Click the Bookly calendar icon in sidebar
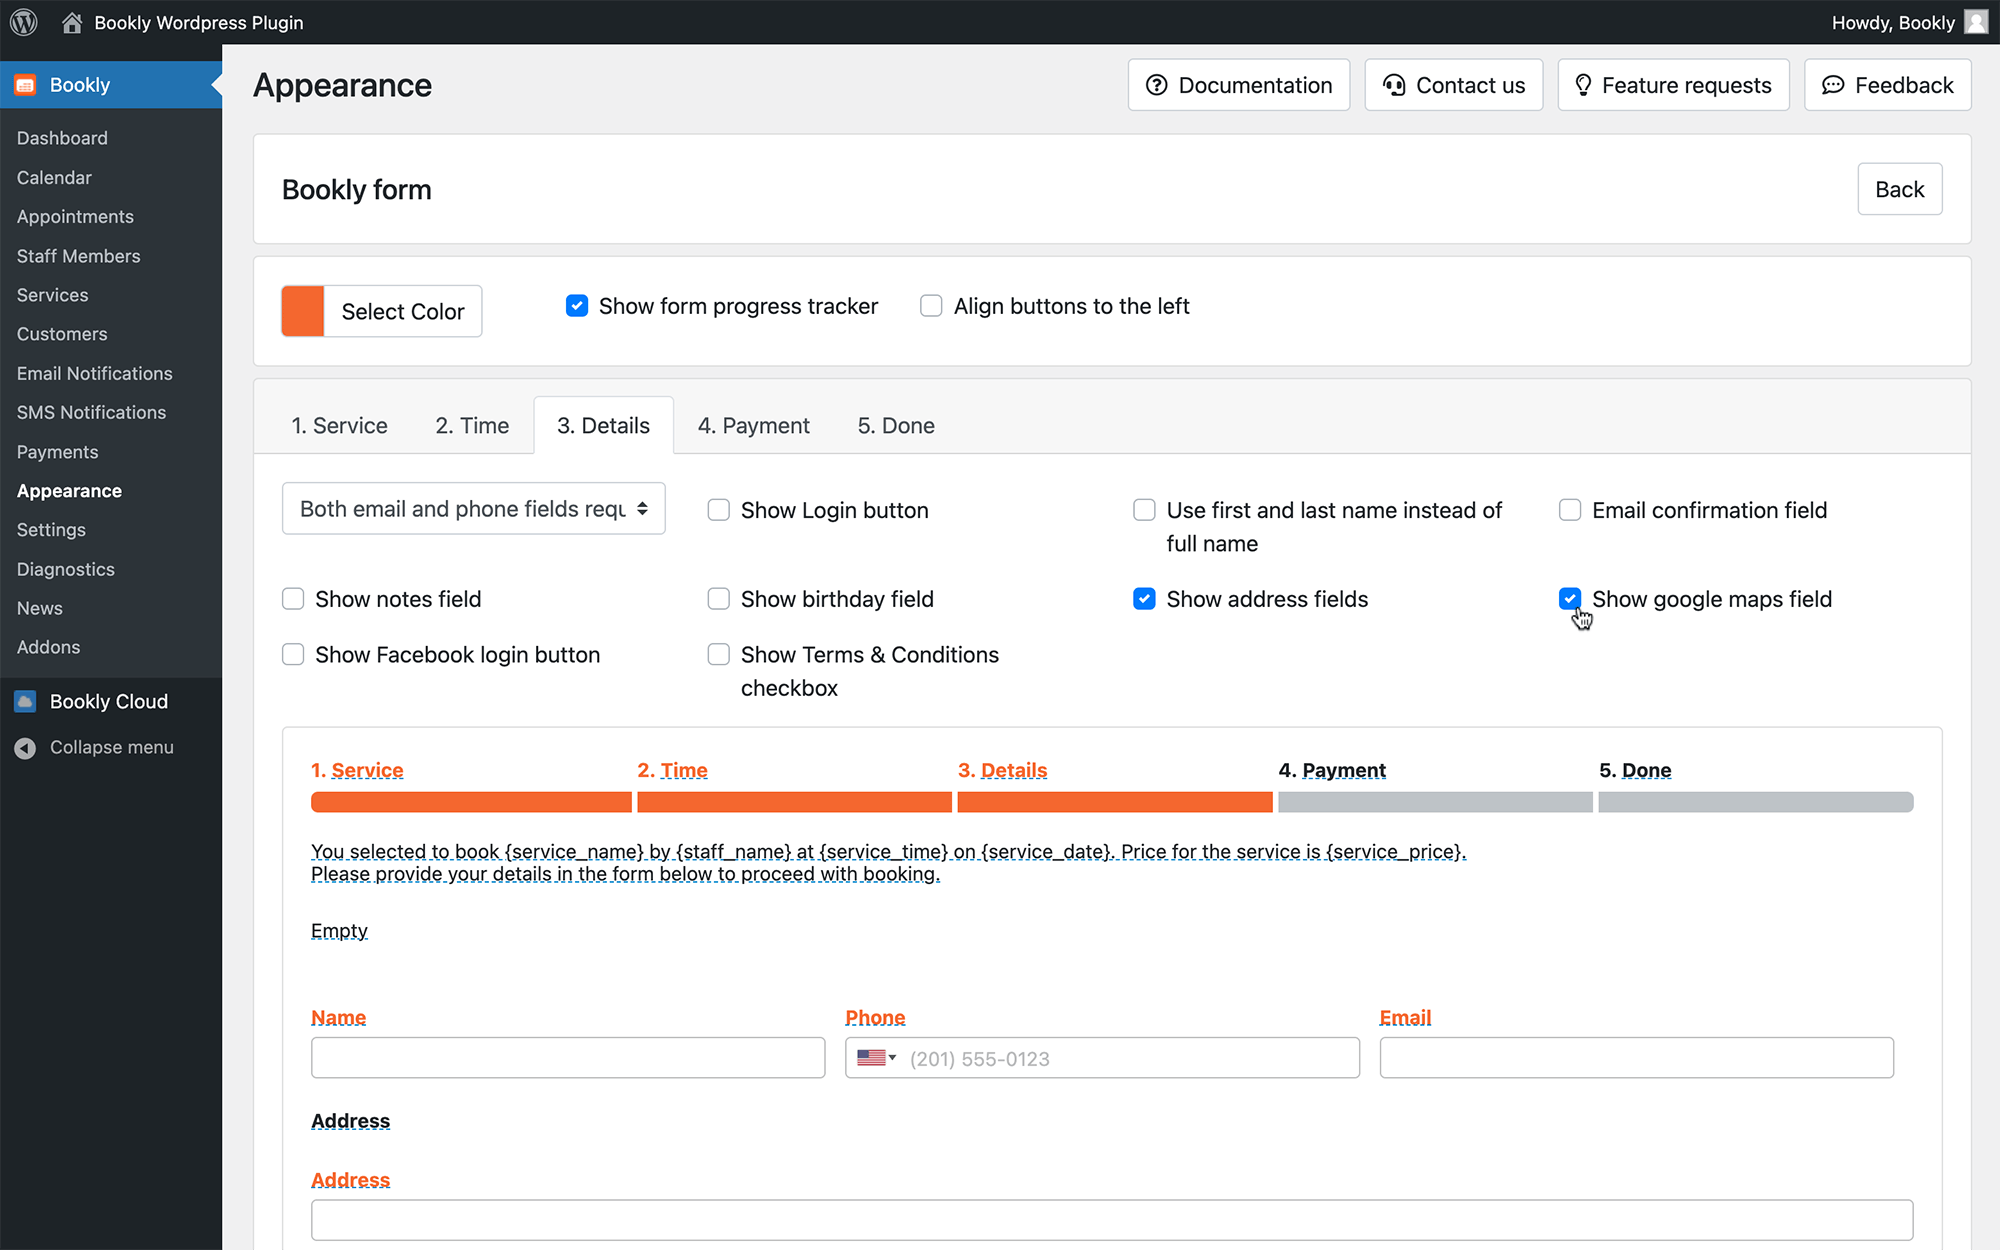2000x1250 pixels. click(x=25, y=85)
